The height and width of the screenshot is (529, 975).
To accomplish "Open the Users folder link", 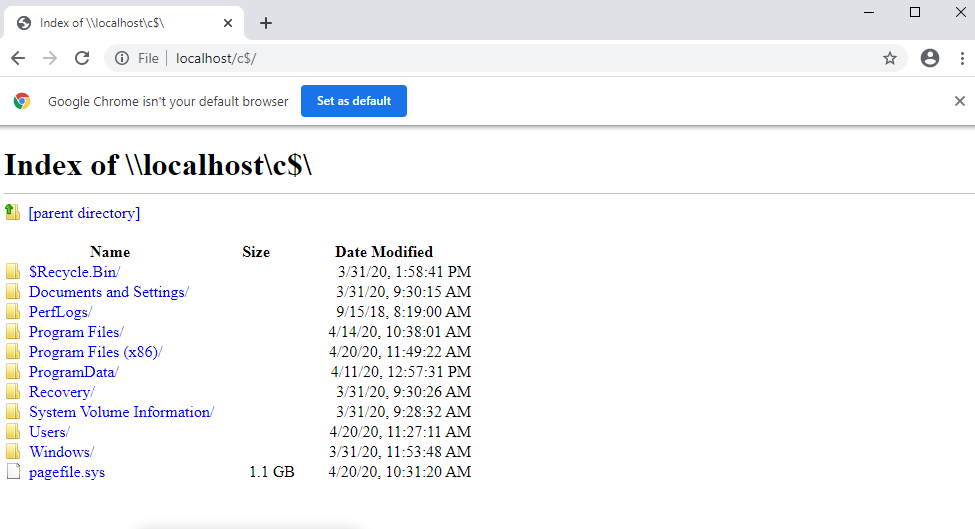I will coord(49,431).
